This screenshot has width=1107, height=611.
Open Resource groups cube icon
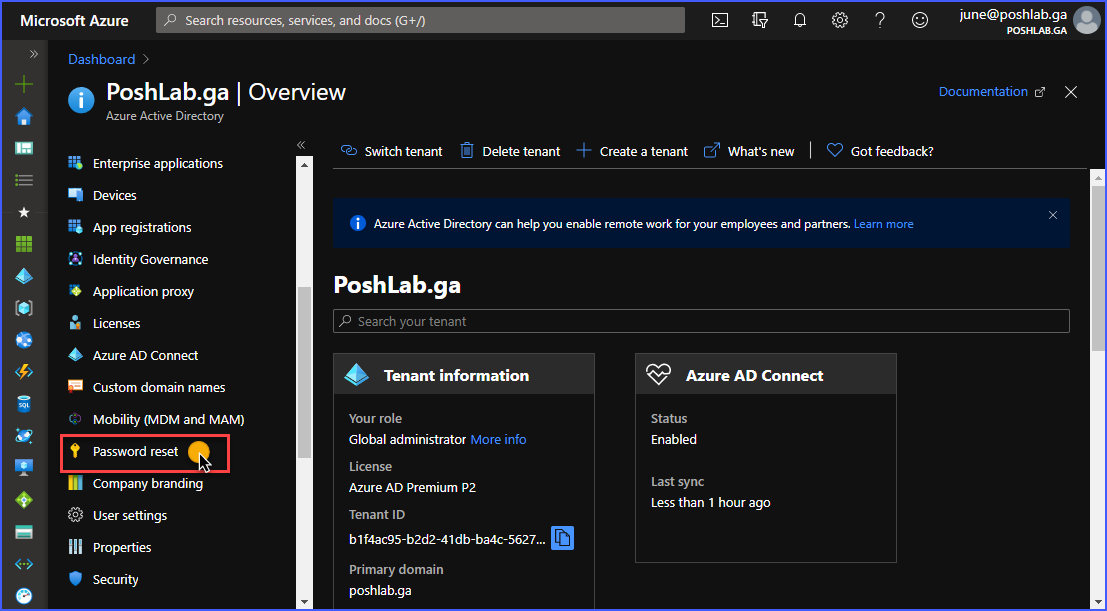pyautogui.click(x=24, y=308)
